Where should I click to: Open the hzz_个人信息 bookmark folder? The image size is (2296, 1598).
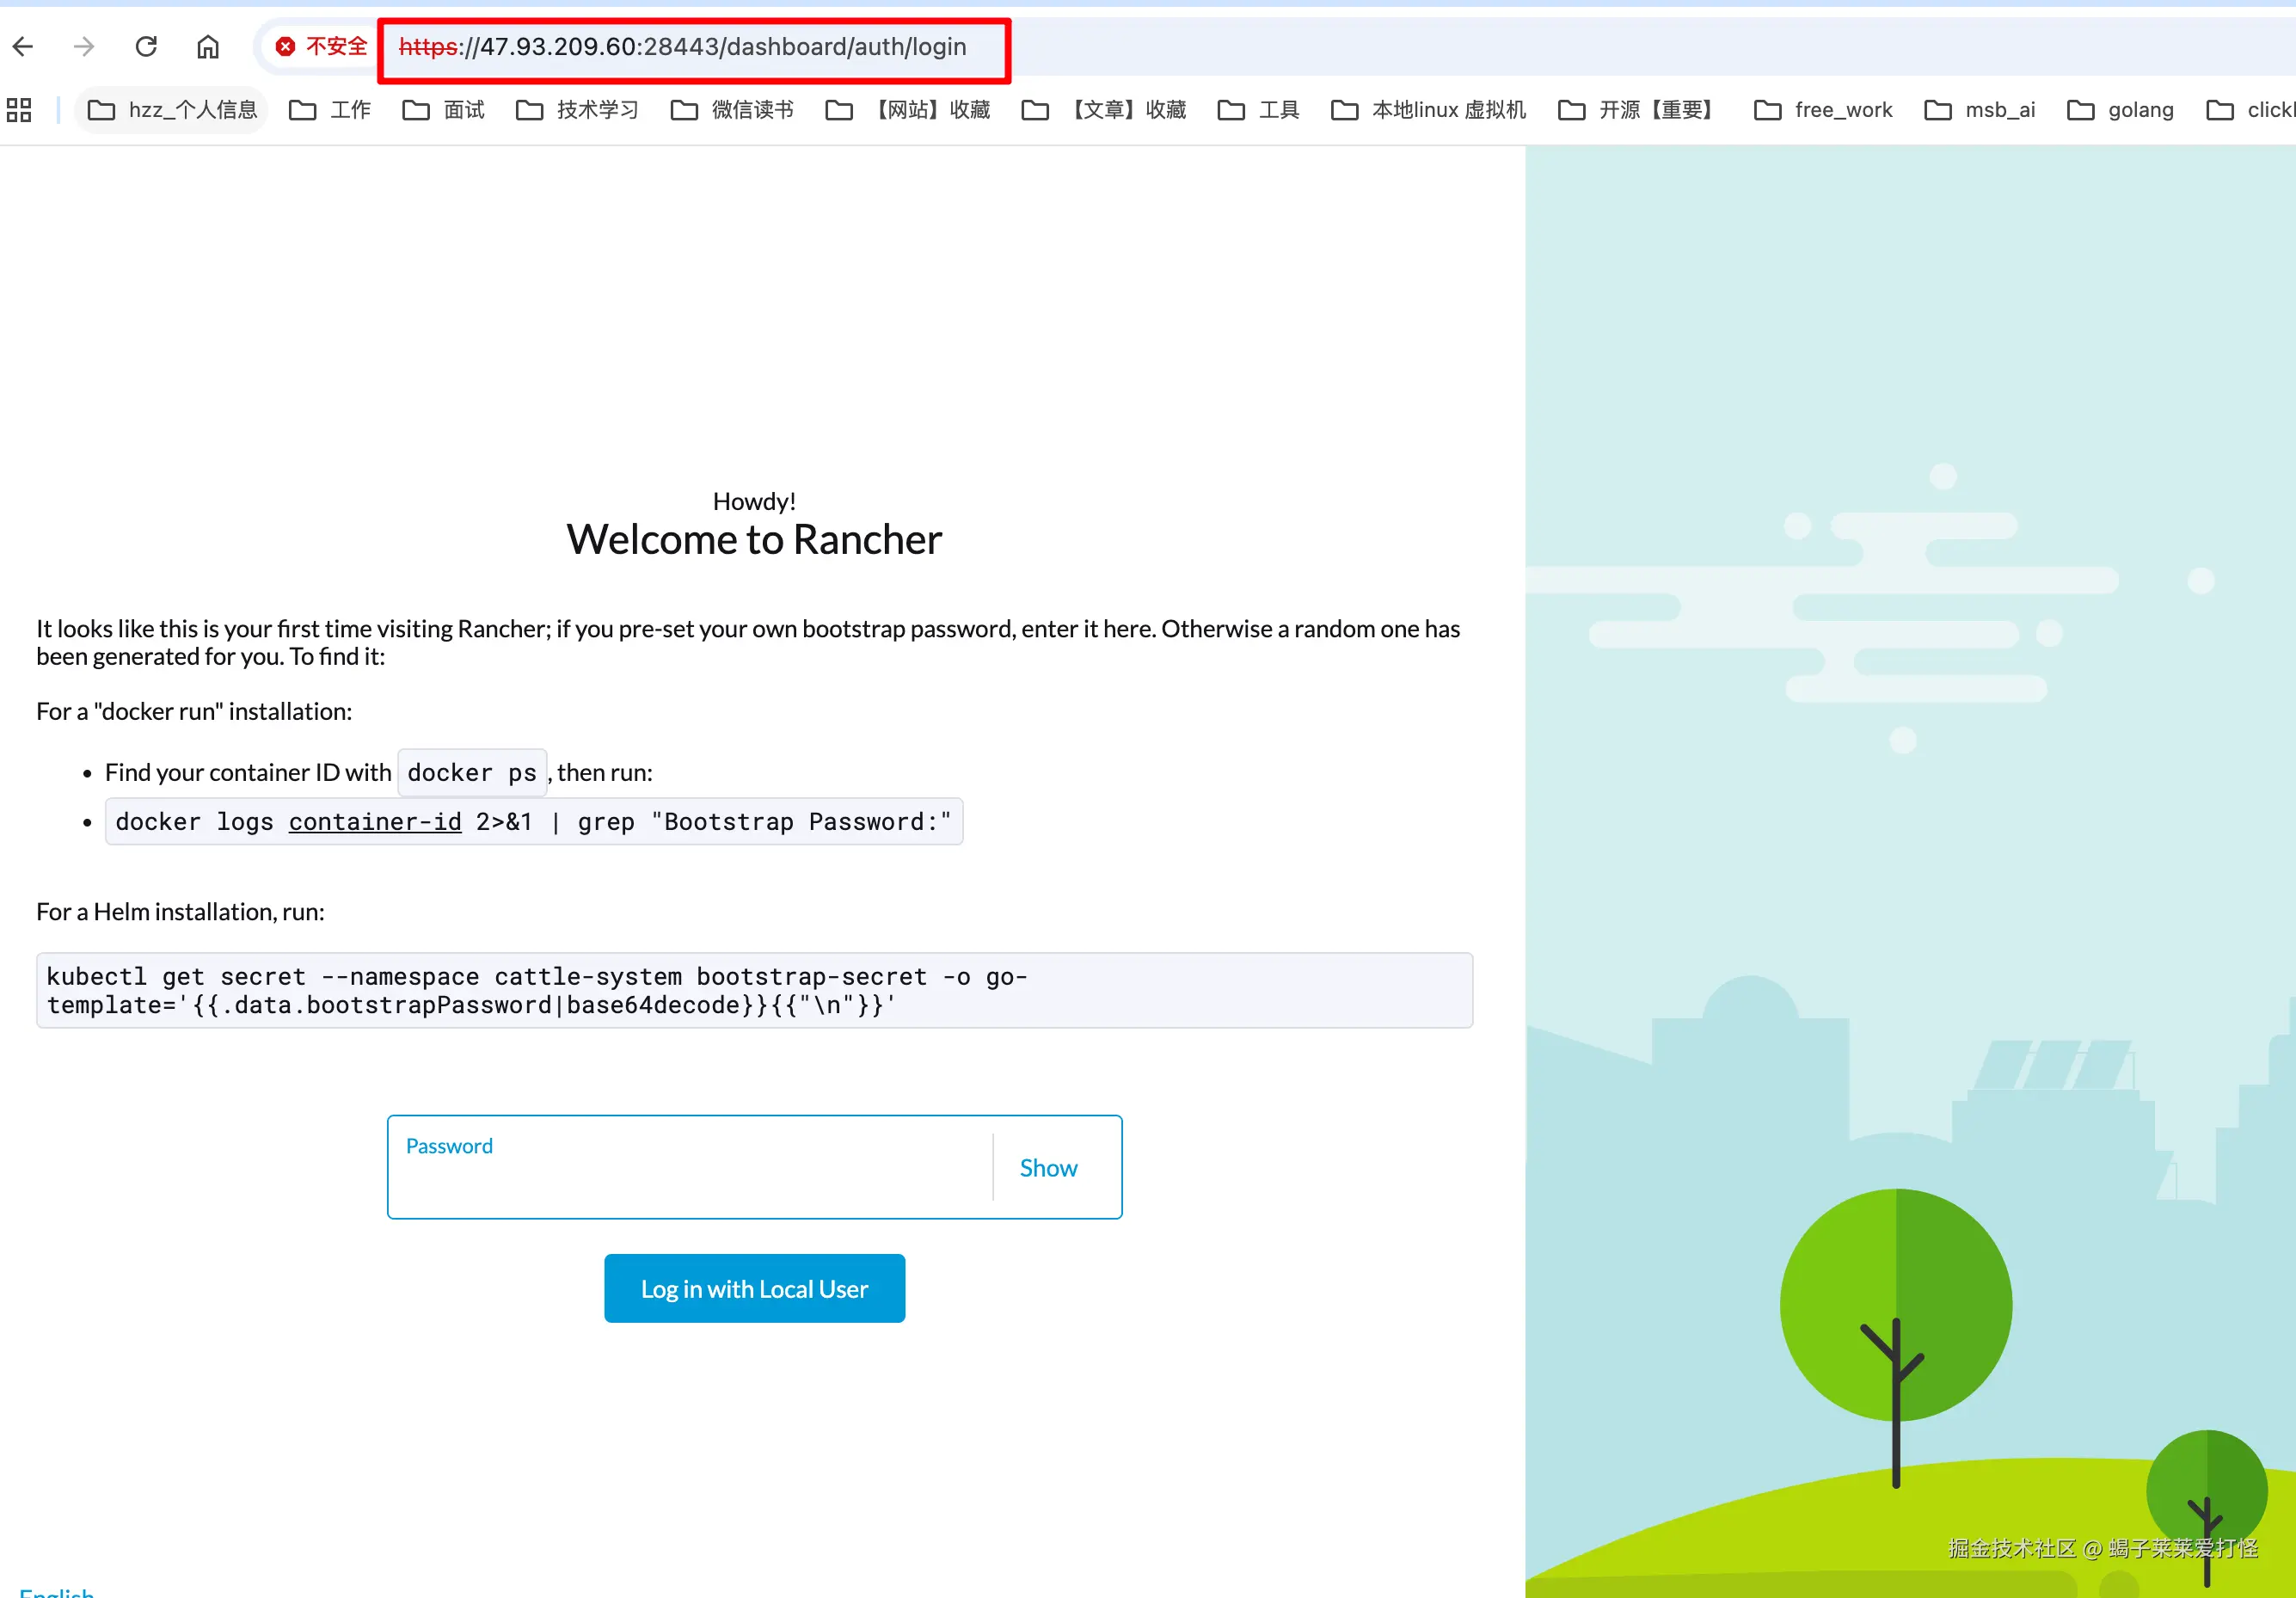(172, 110)
